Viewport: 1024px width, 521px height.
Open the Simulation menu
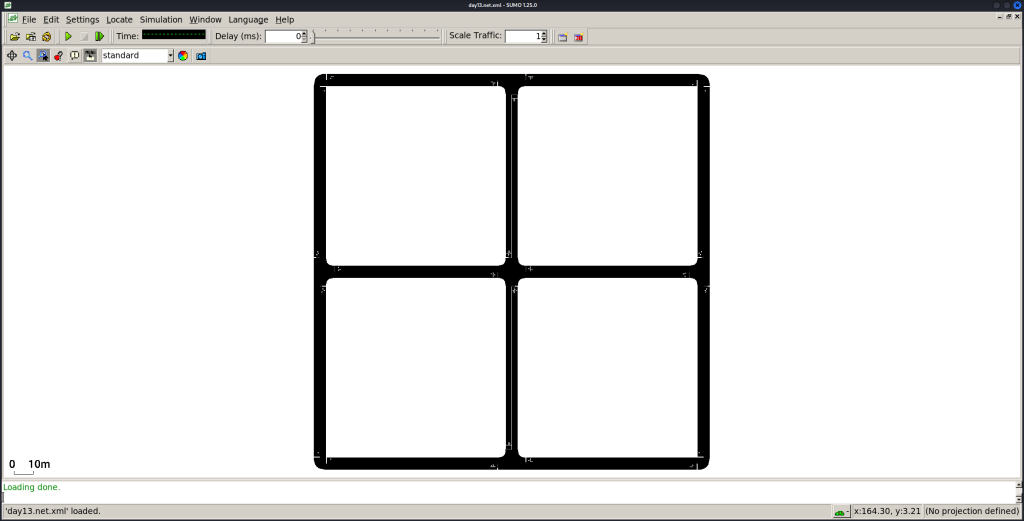[x=161, y=20]
